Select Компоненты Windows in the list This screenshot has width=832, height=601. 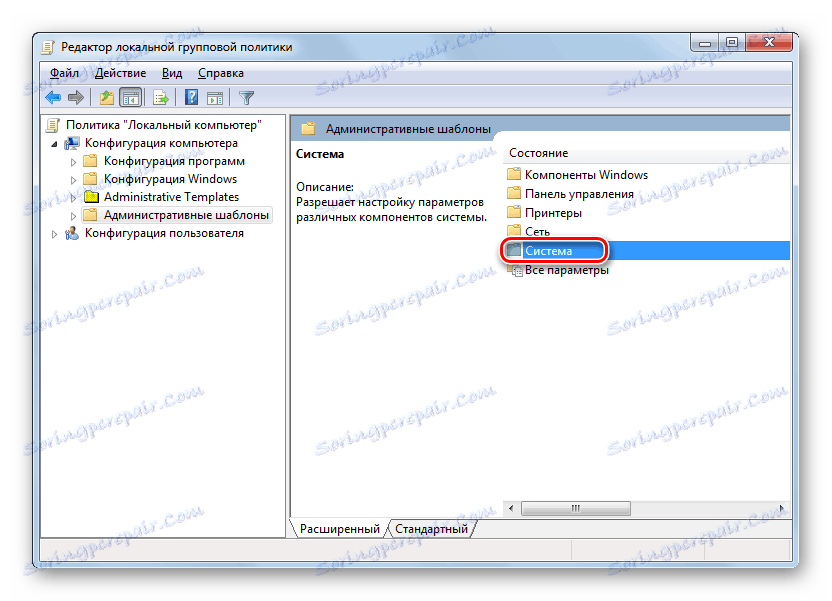[x=586, y=175]
